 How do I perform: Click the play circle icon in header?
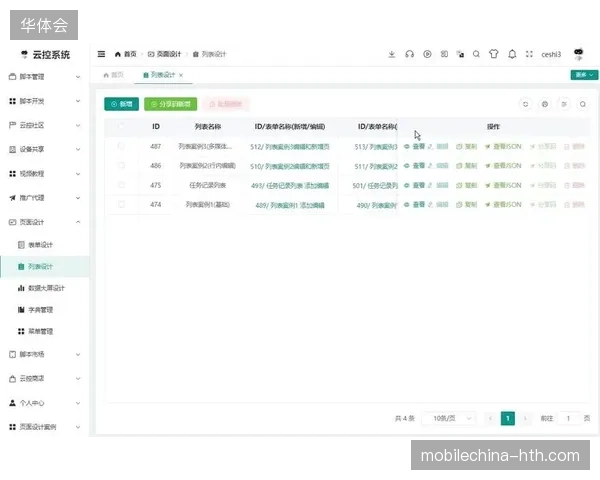coord(427,54)
